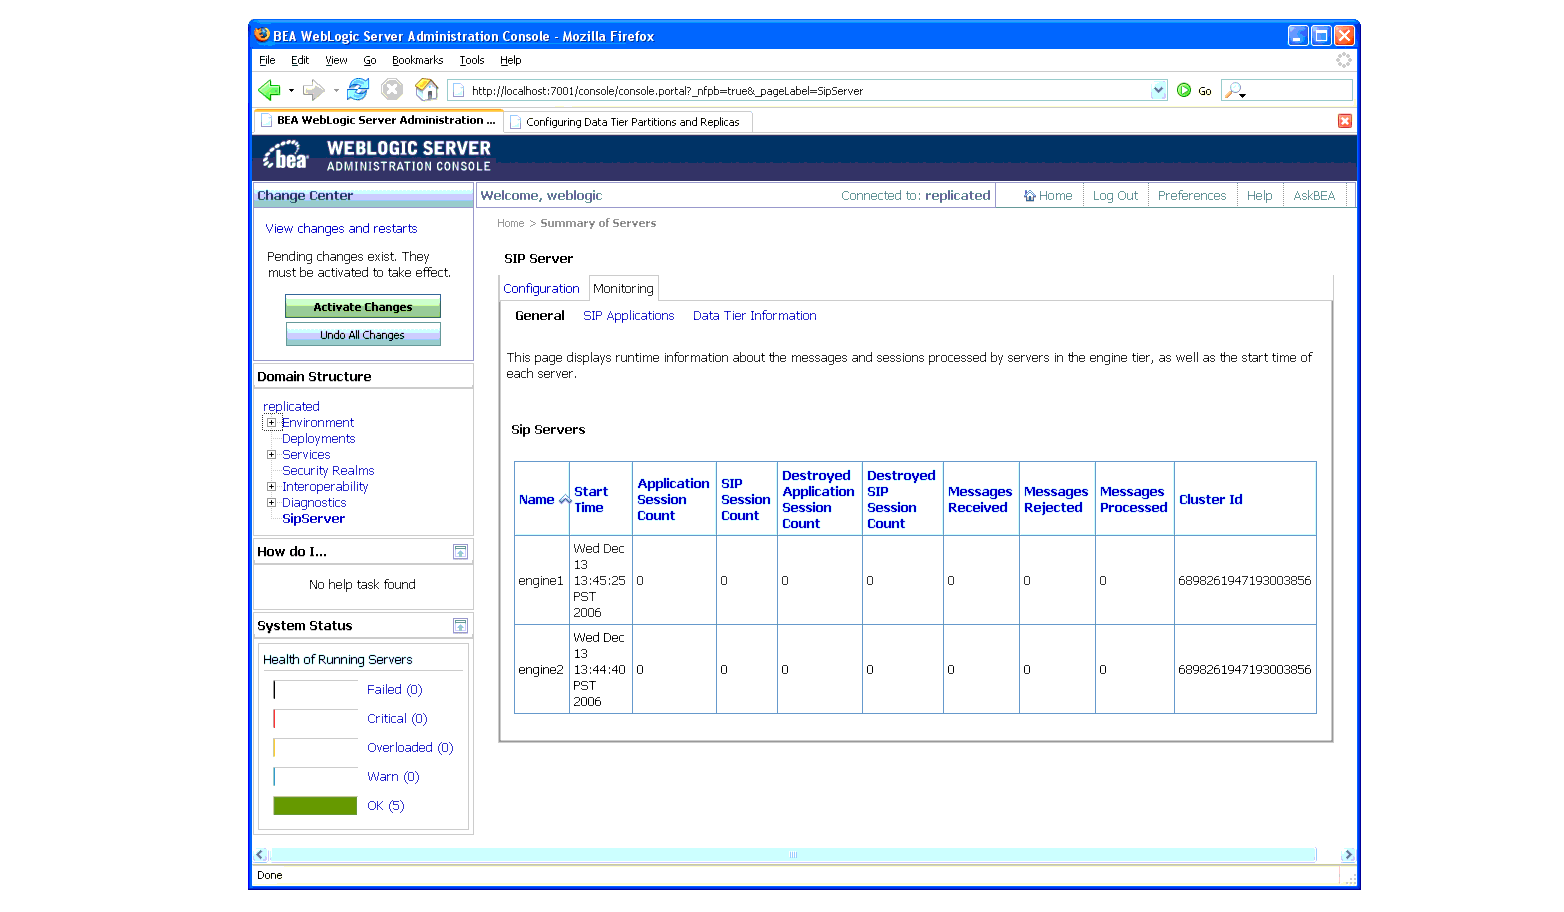Viewport: 1564px width, 912px height.
Task: Click the Failed (0) health link
Action: [394, 690]
